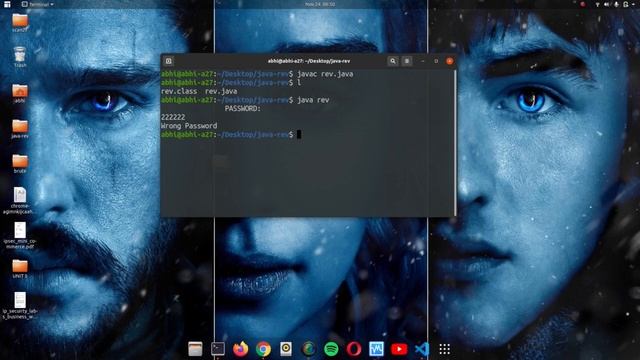Image resolution: width=640 pixels, height=360 pixels.
Task: Click the 'java rev' command text
Action: tap(313, 100)
